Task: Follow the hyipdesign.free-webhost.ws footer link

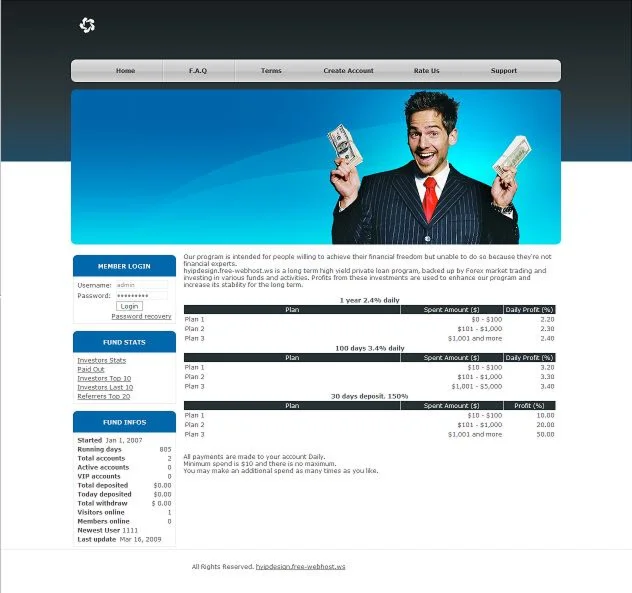Action: (300, 566)
